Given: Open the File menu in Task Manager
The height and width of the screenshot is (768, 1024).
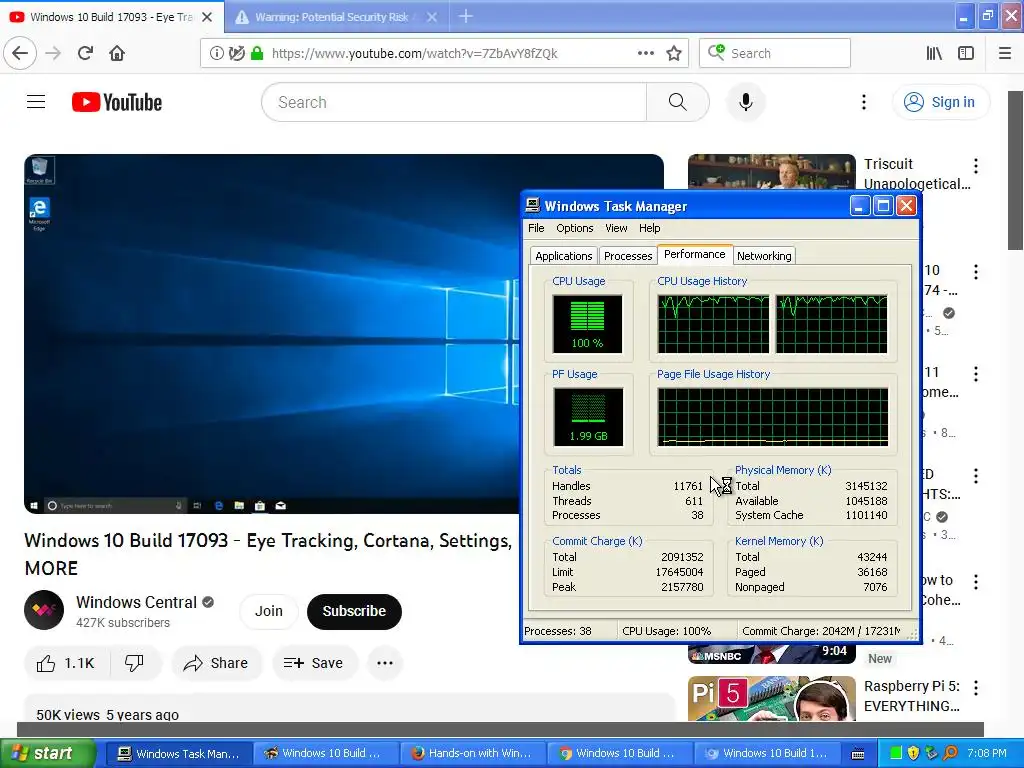Looking at the screenshot, I should 536,228.
